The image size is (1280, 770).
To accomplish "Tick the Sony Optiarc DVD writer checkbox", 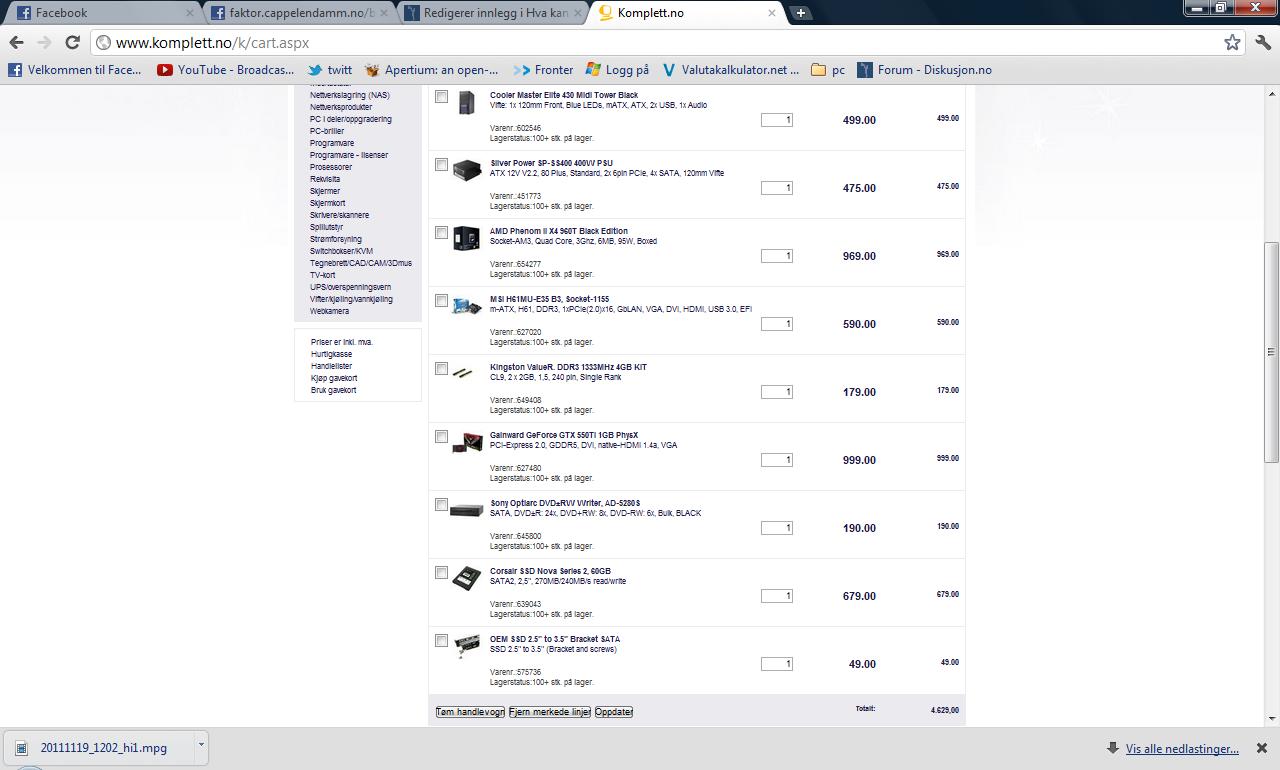I will (x=441, y=505).
